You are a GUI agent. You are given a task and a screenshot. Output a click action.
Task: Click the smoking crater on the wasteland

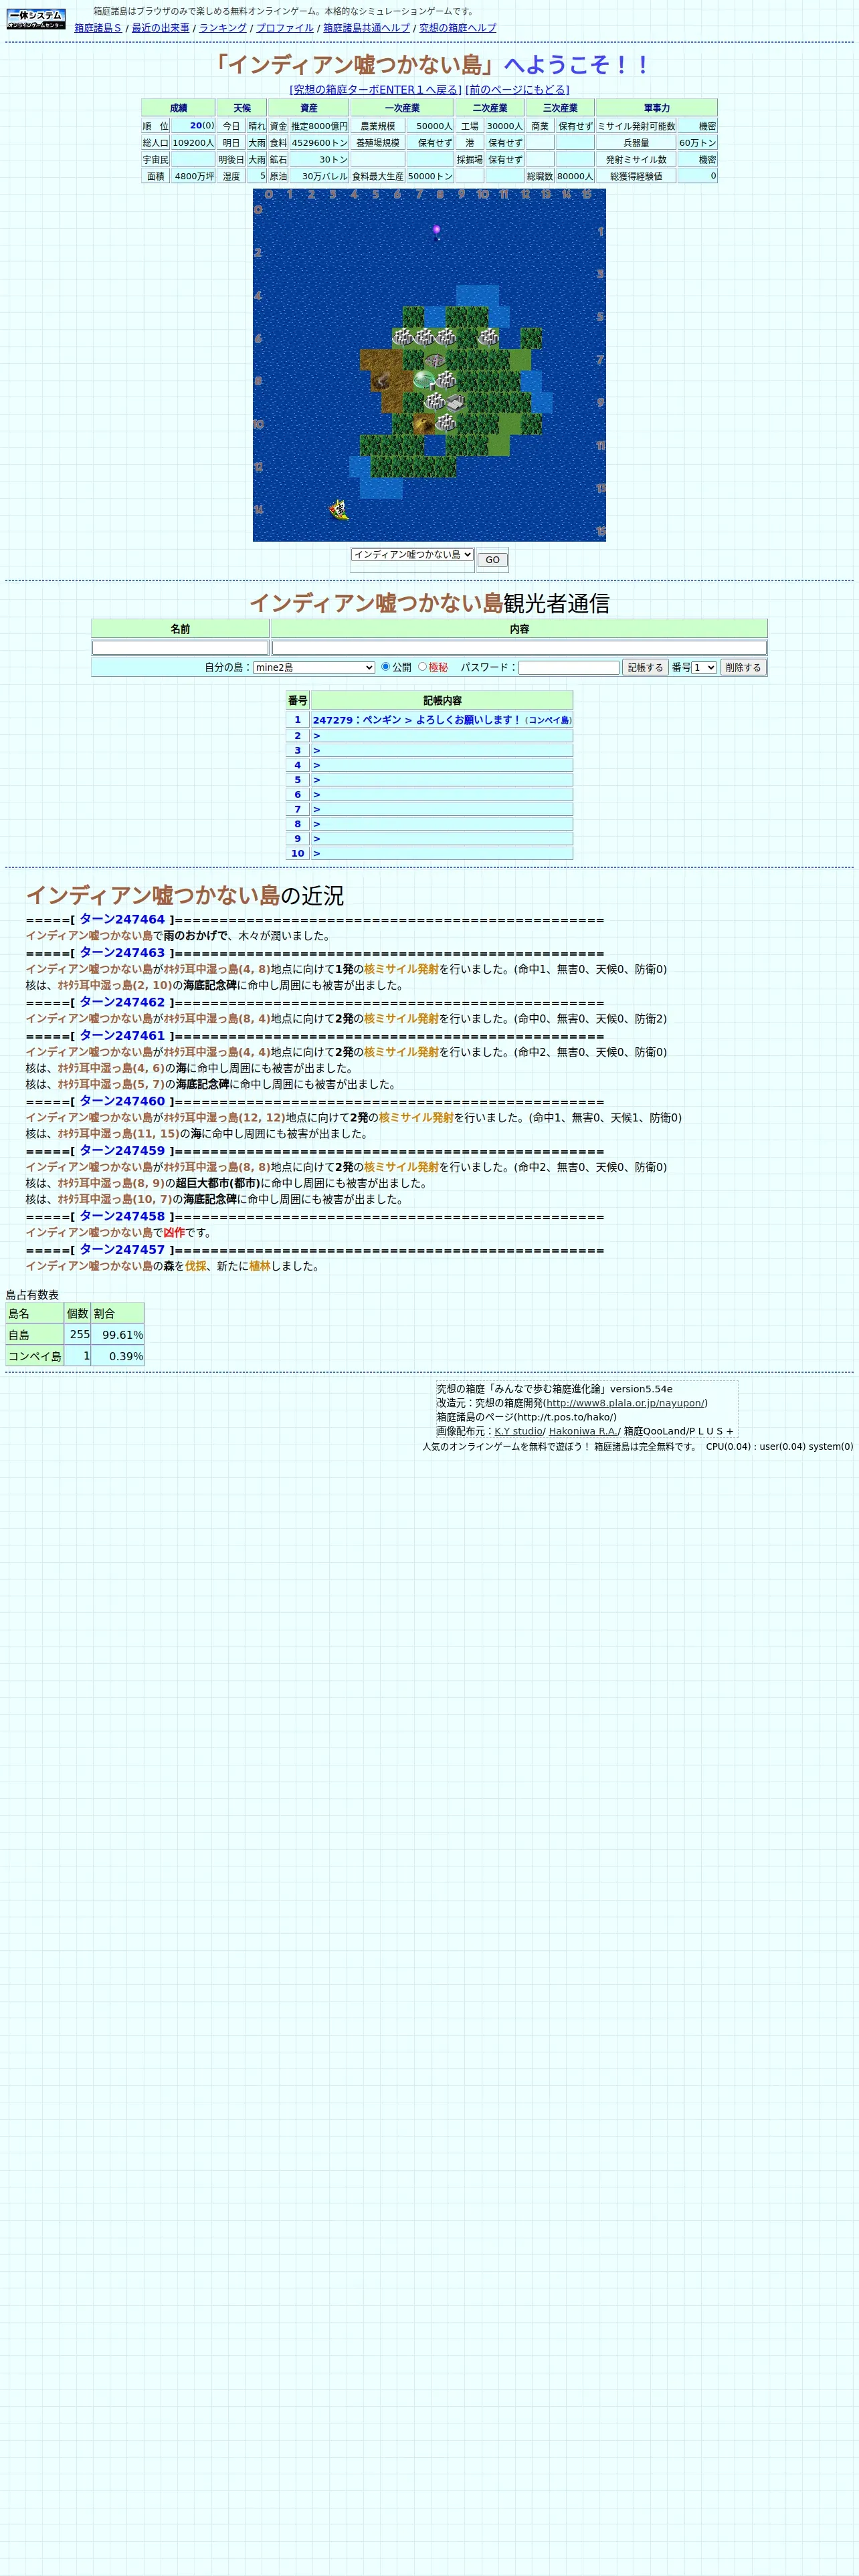click(x=381, y=380)
